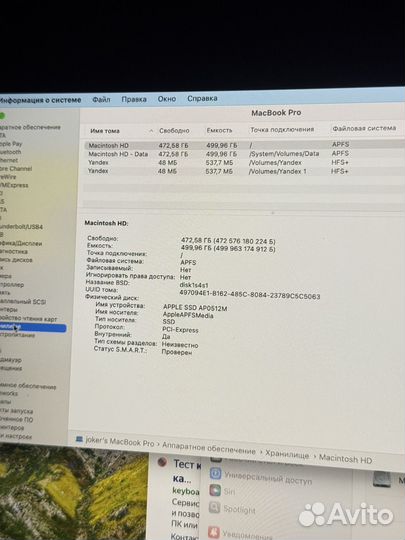The image size is (405, 540).
Task: Select highlighted Хранилище sidebar item
Action: [x=33, y=328]
